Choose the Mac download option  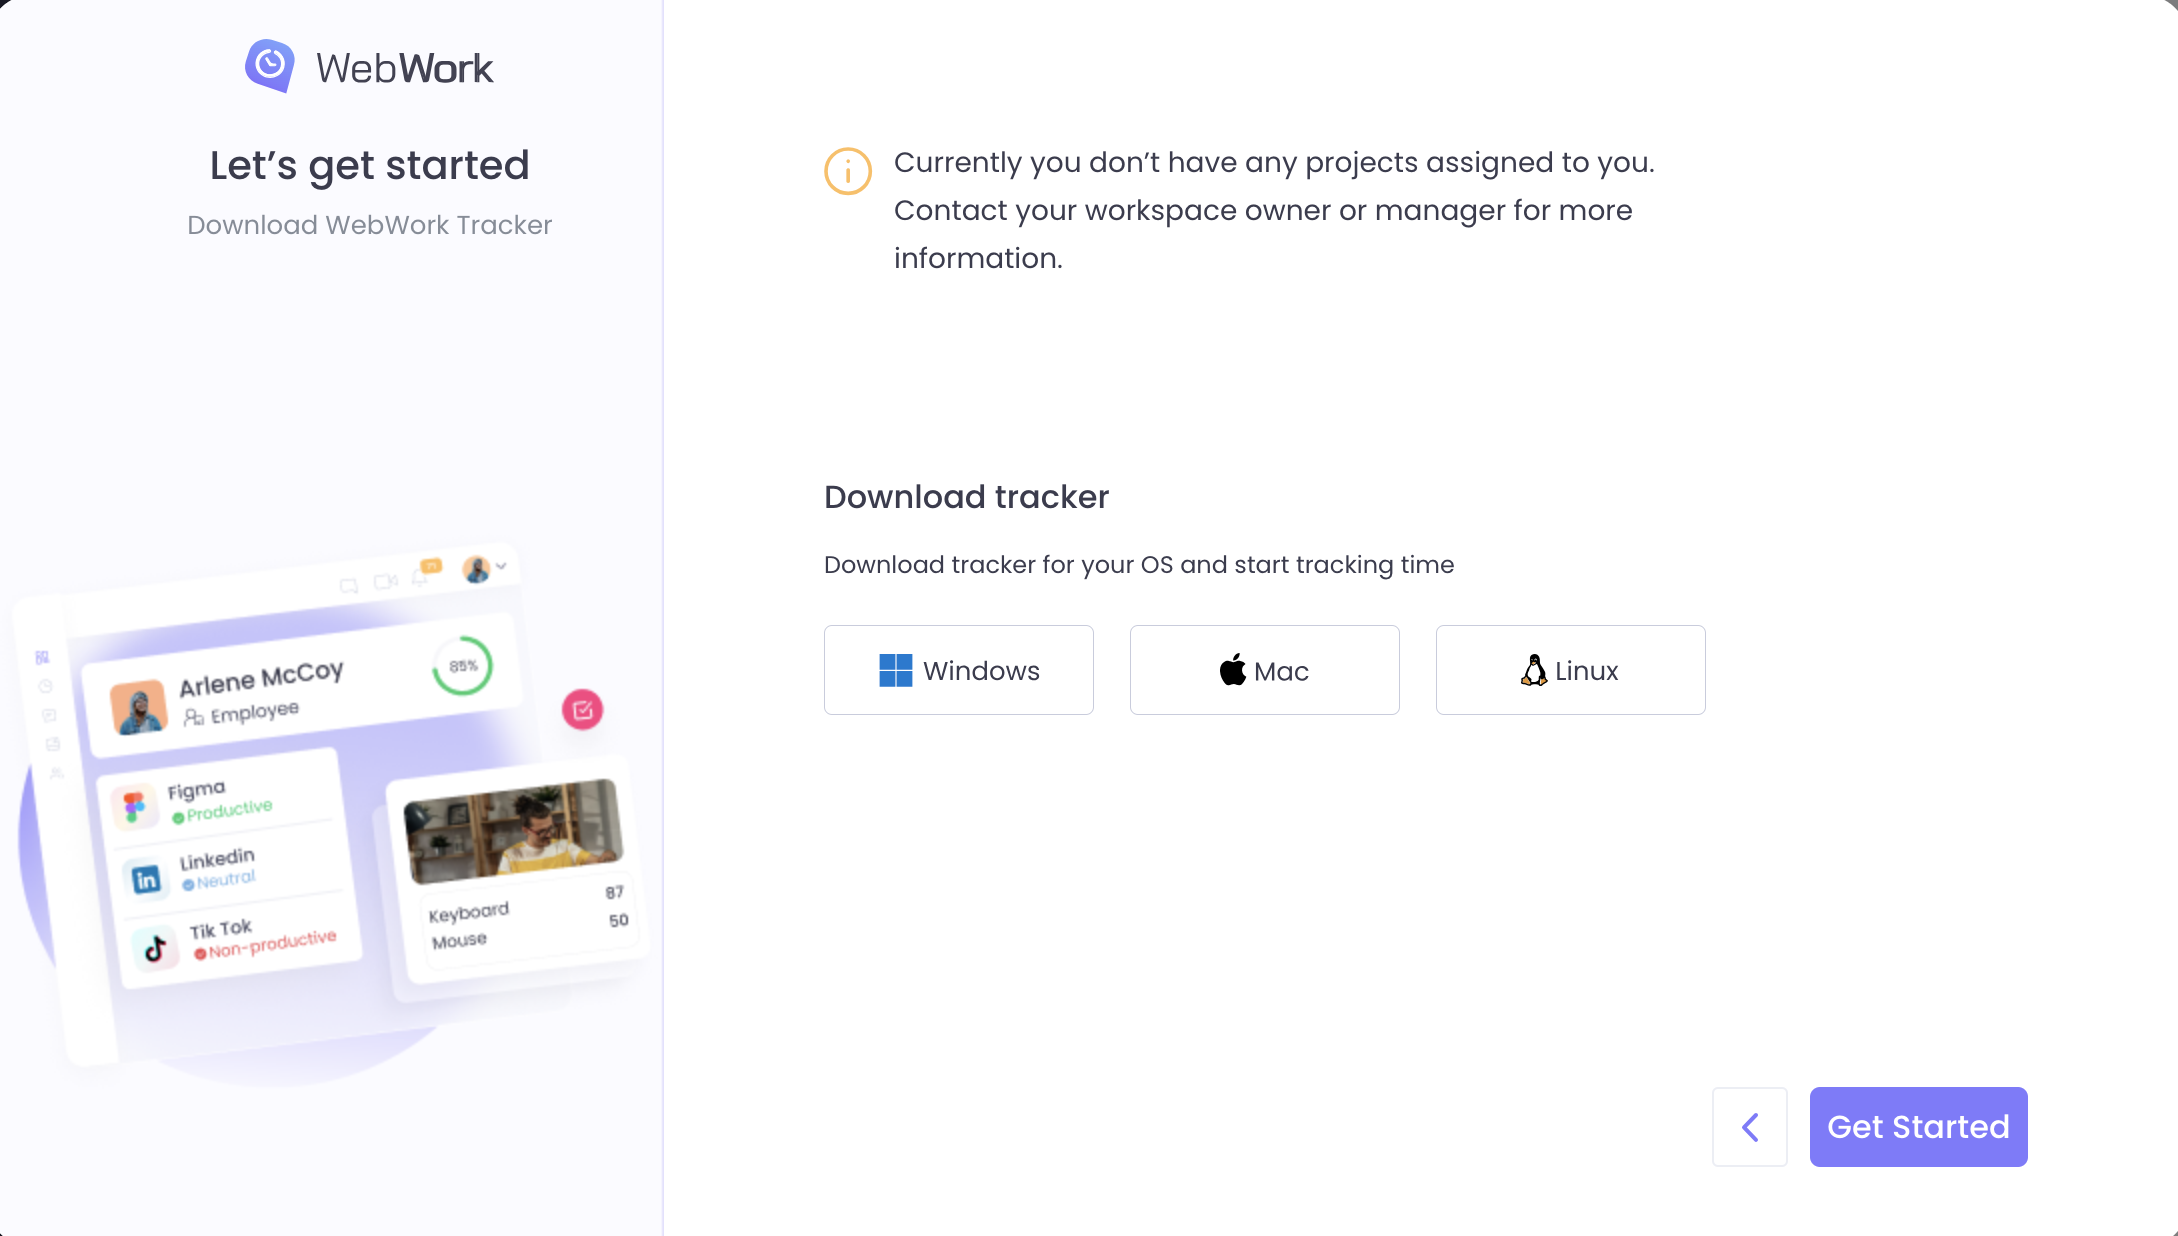pyautogui.click(x=1263, y=670)
